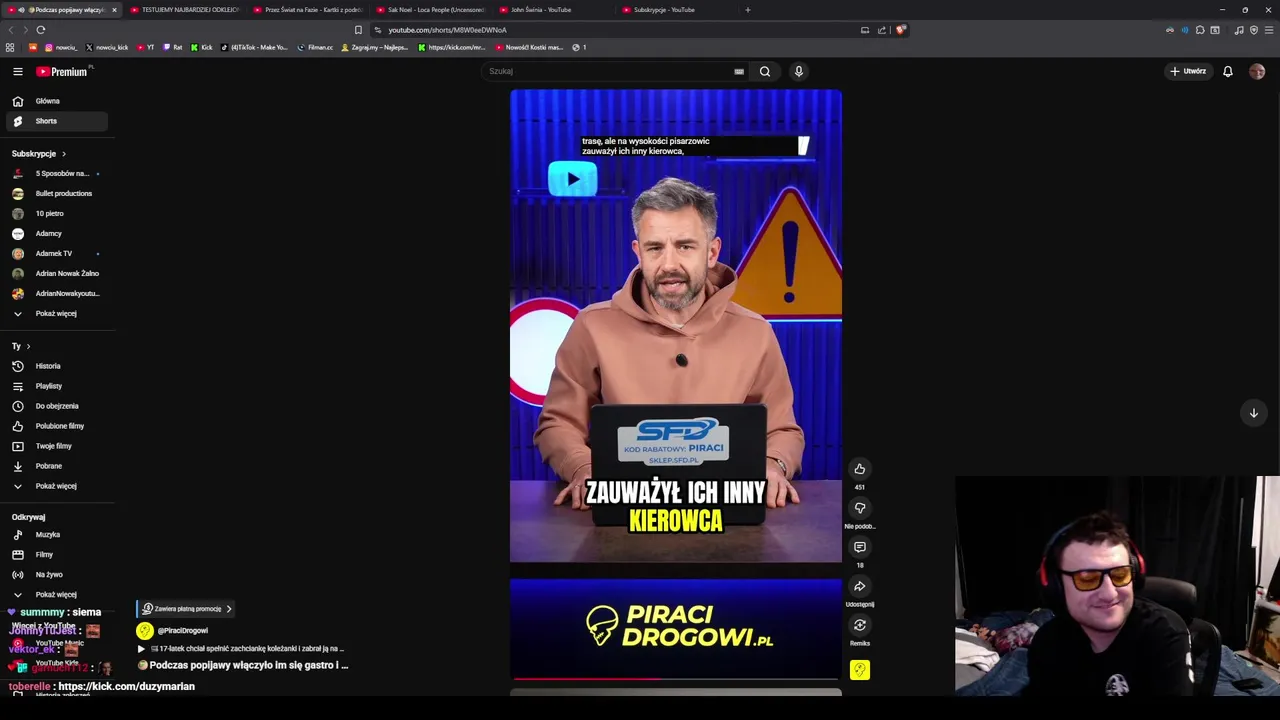The height and width of the screenshot is (720, 1280).
Task: Open the bookmarks apps grid icon
Action: pyautogui.click(x=10, y=47)
